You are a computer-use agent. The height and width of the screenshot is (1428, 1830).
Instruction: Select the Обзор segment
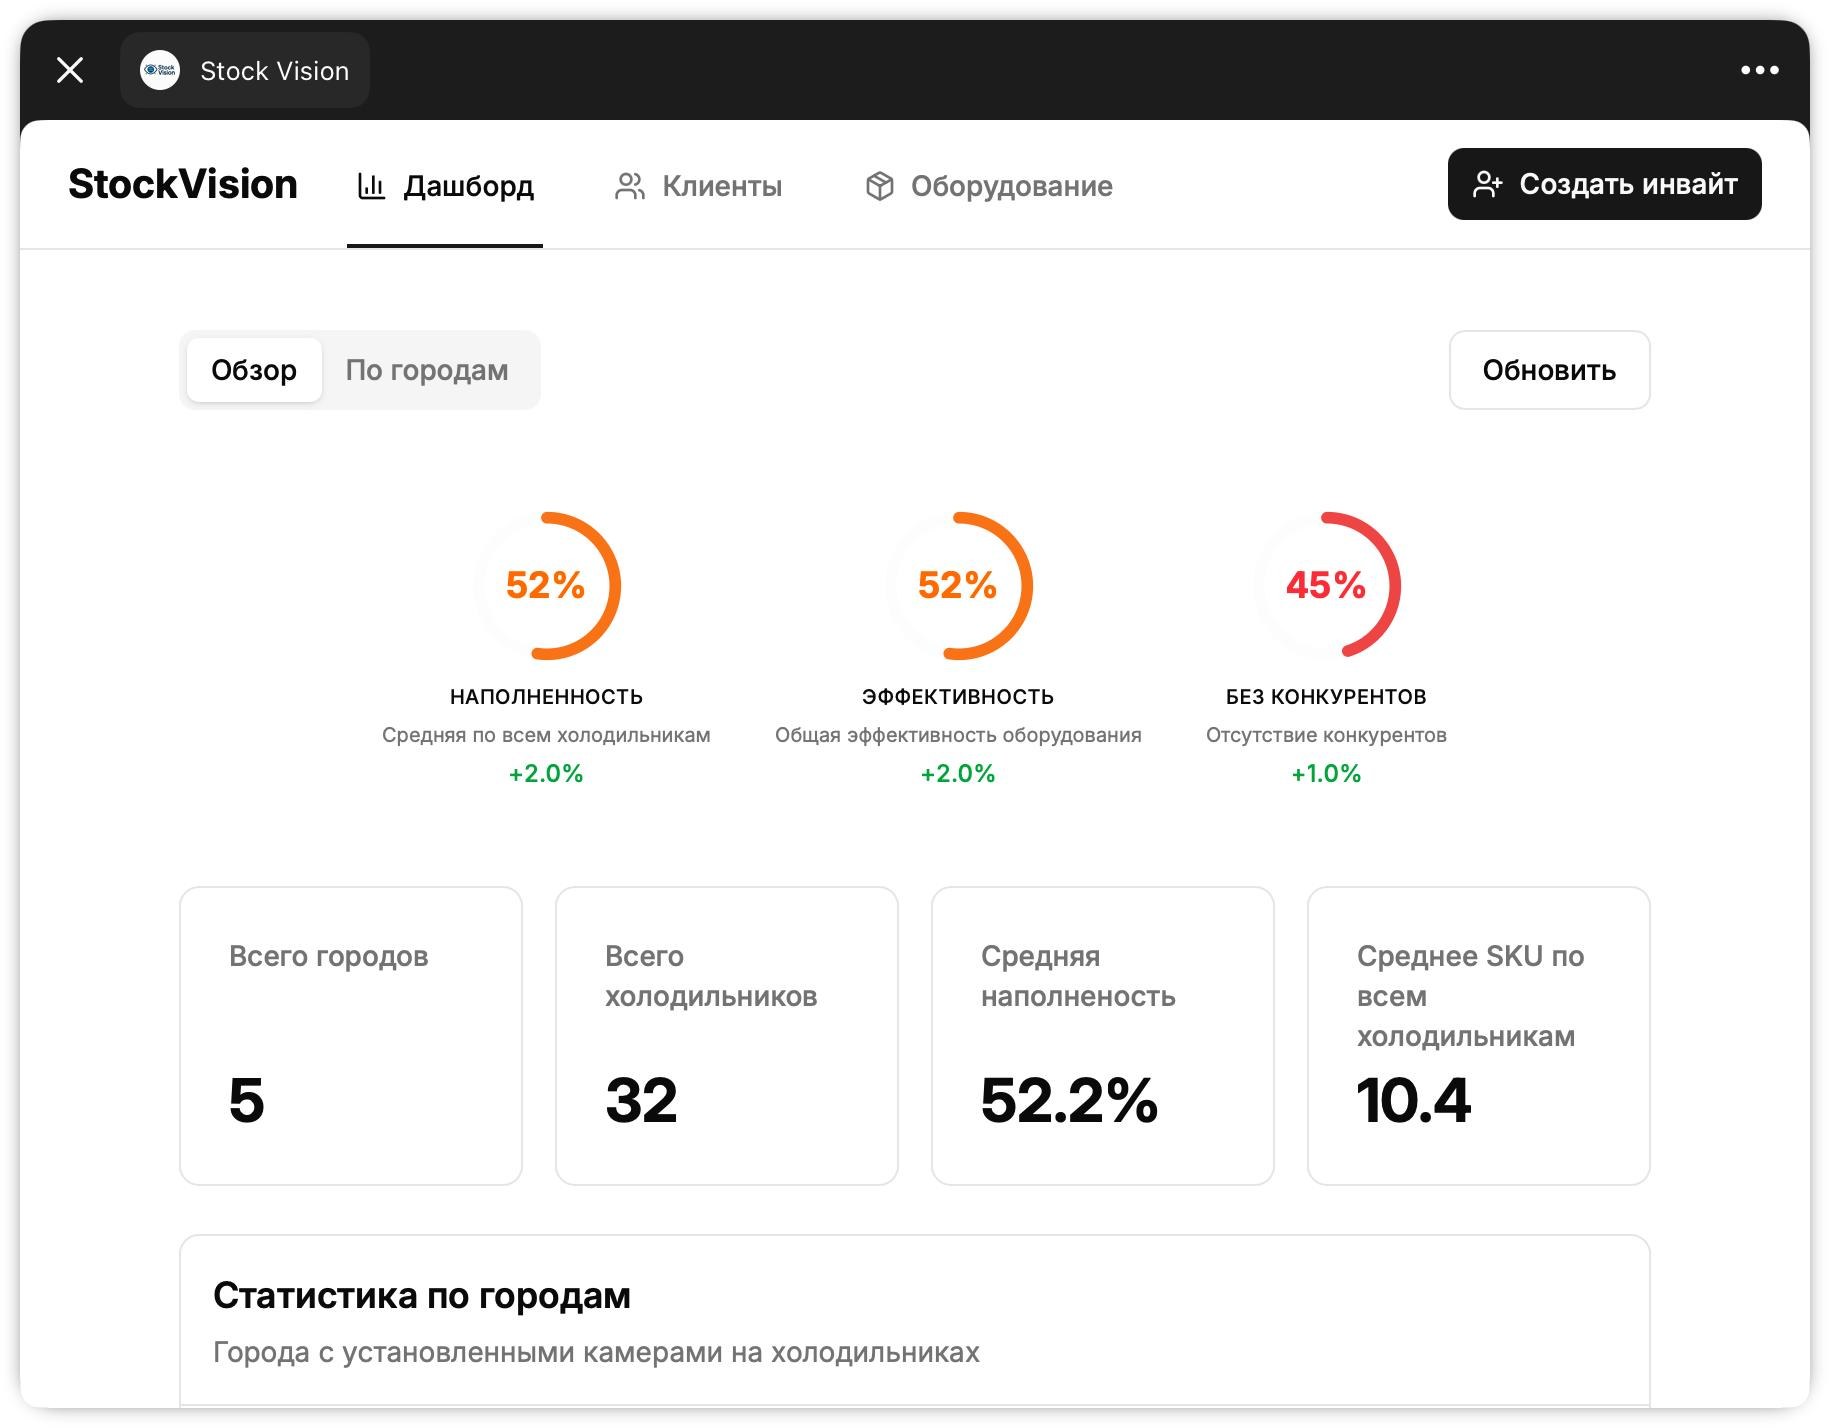254,370
